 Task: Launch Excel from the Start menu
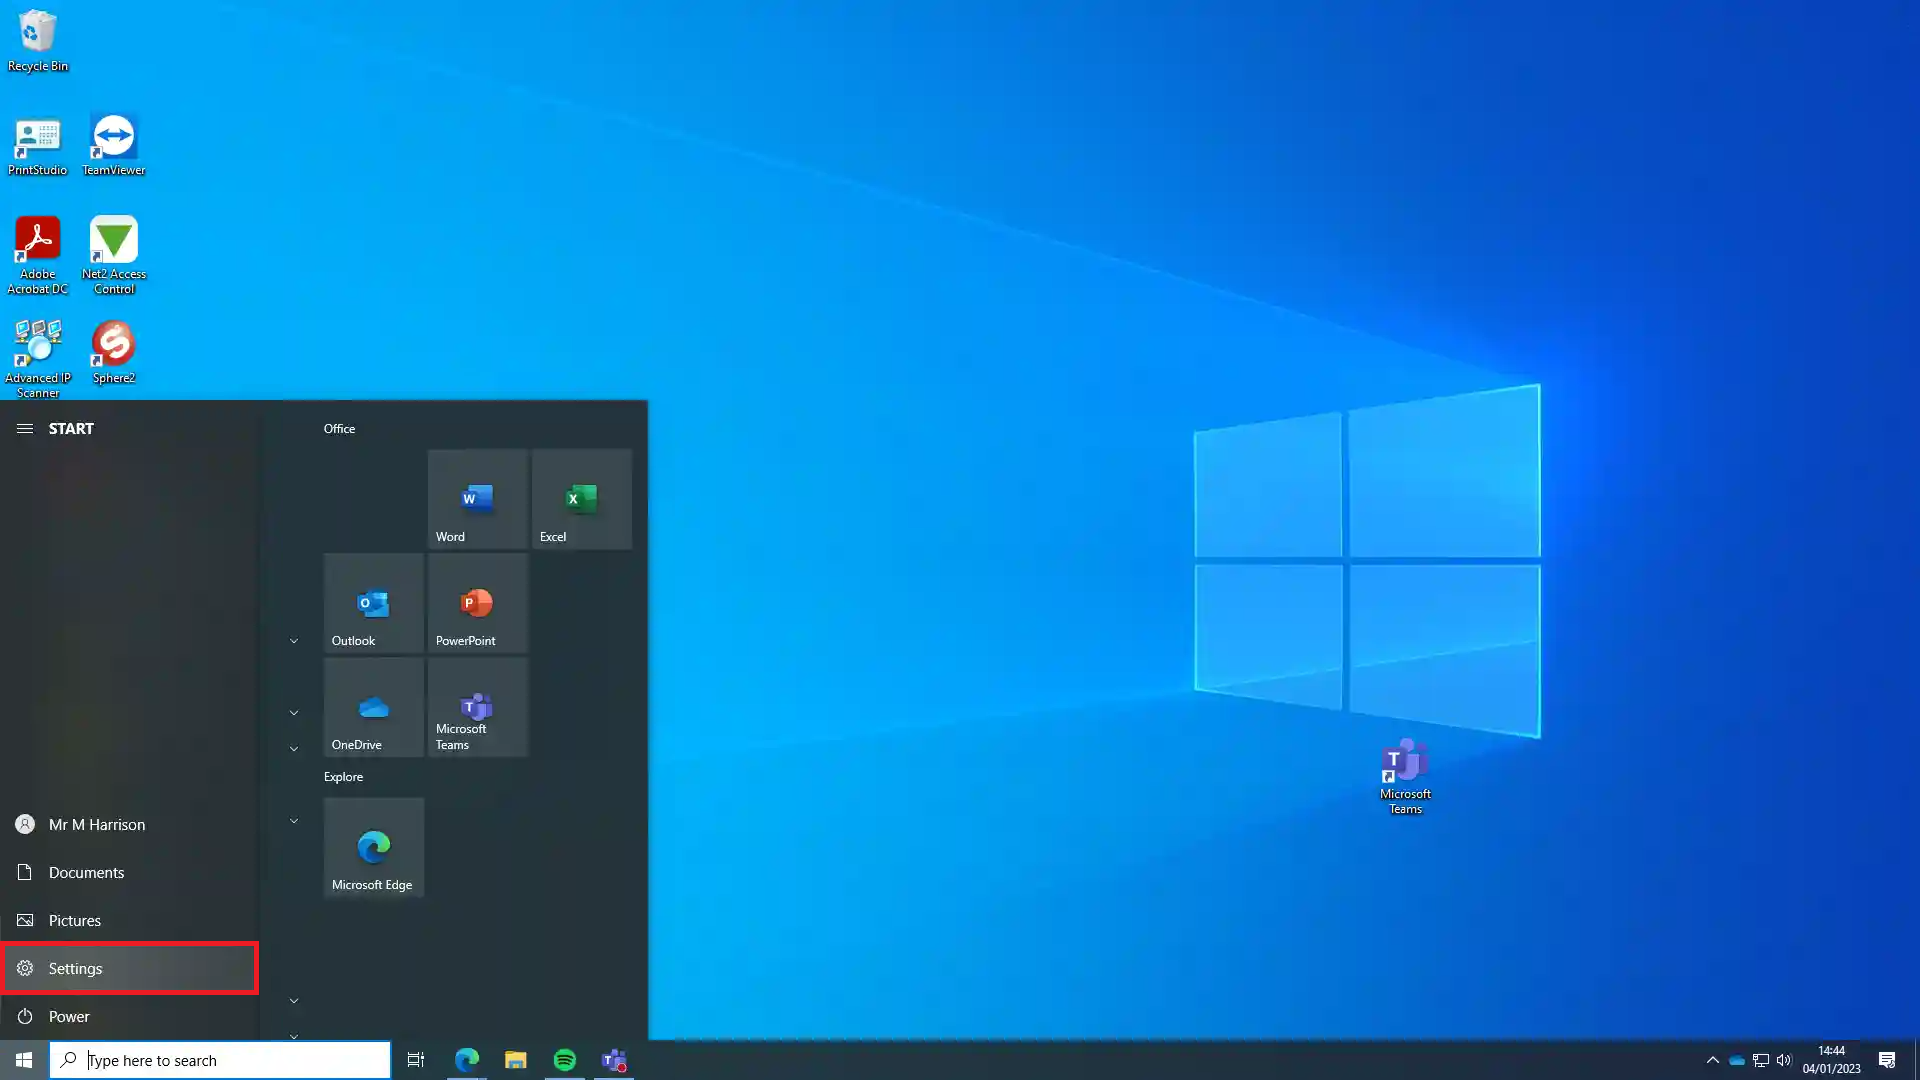point(581,499)
